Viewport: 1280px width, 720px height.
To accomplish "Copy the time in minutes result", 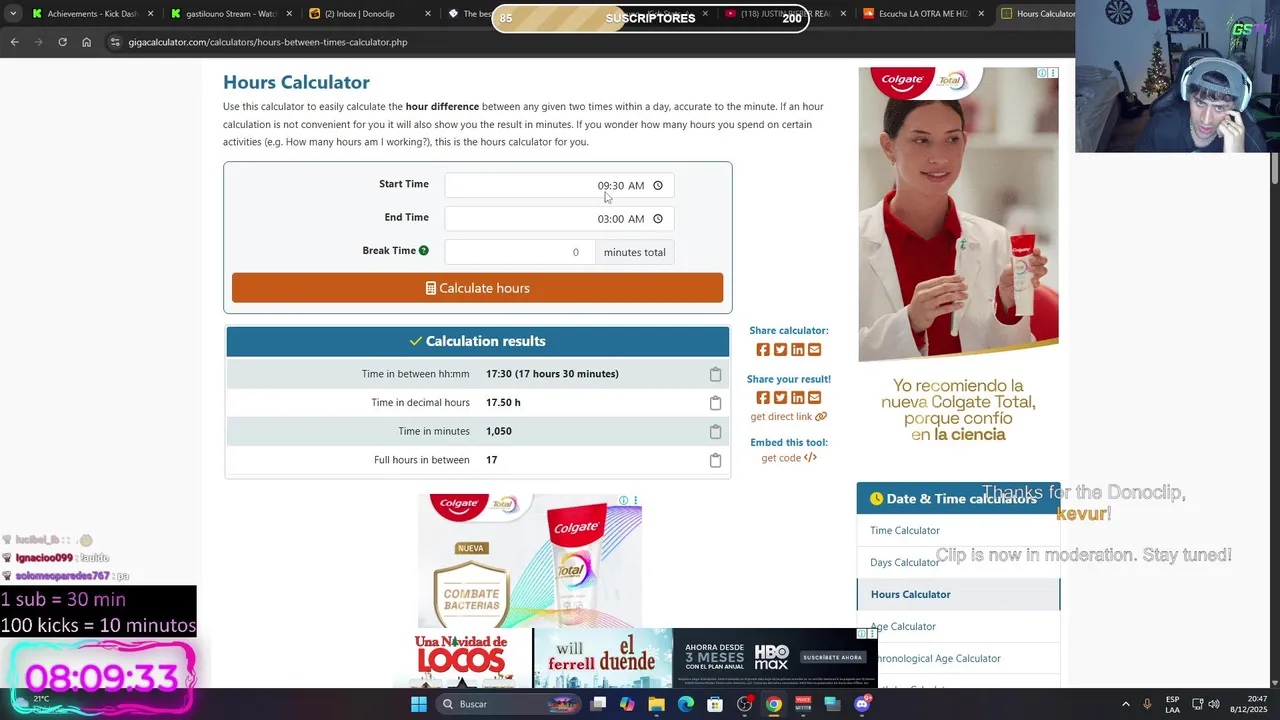I will click(715, 432).
